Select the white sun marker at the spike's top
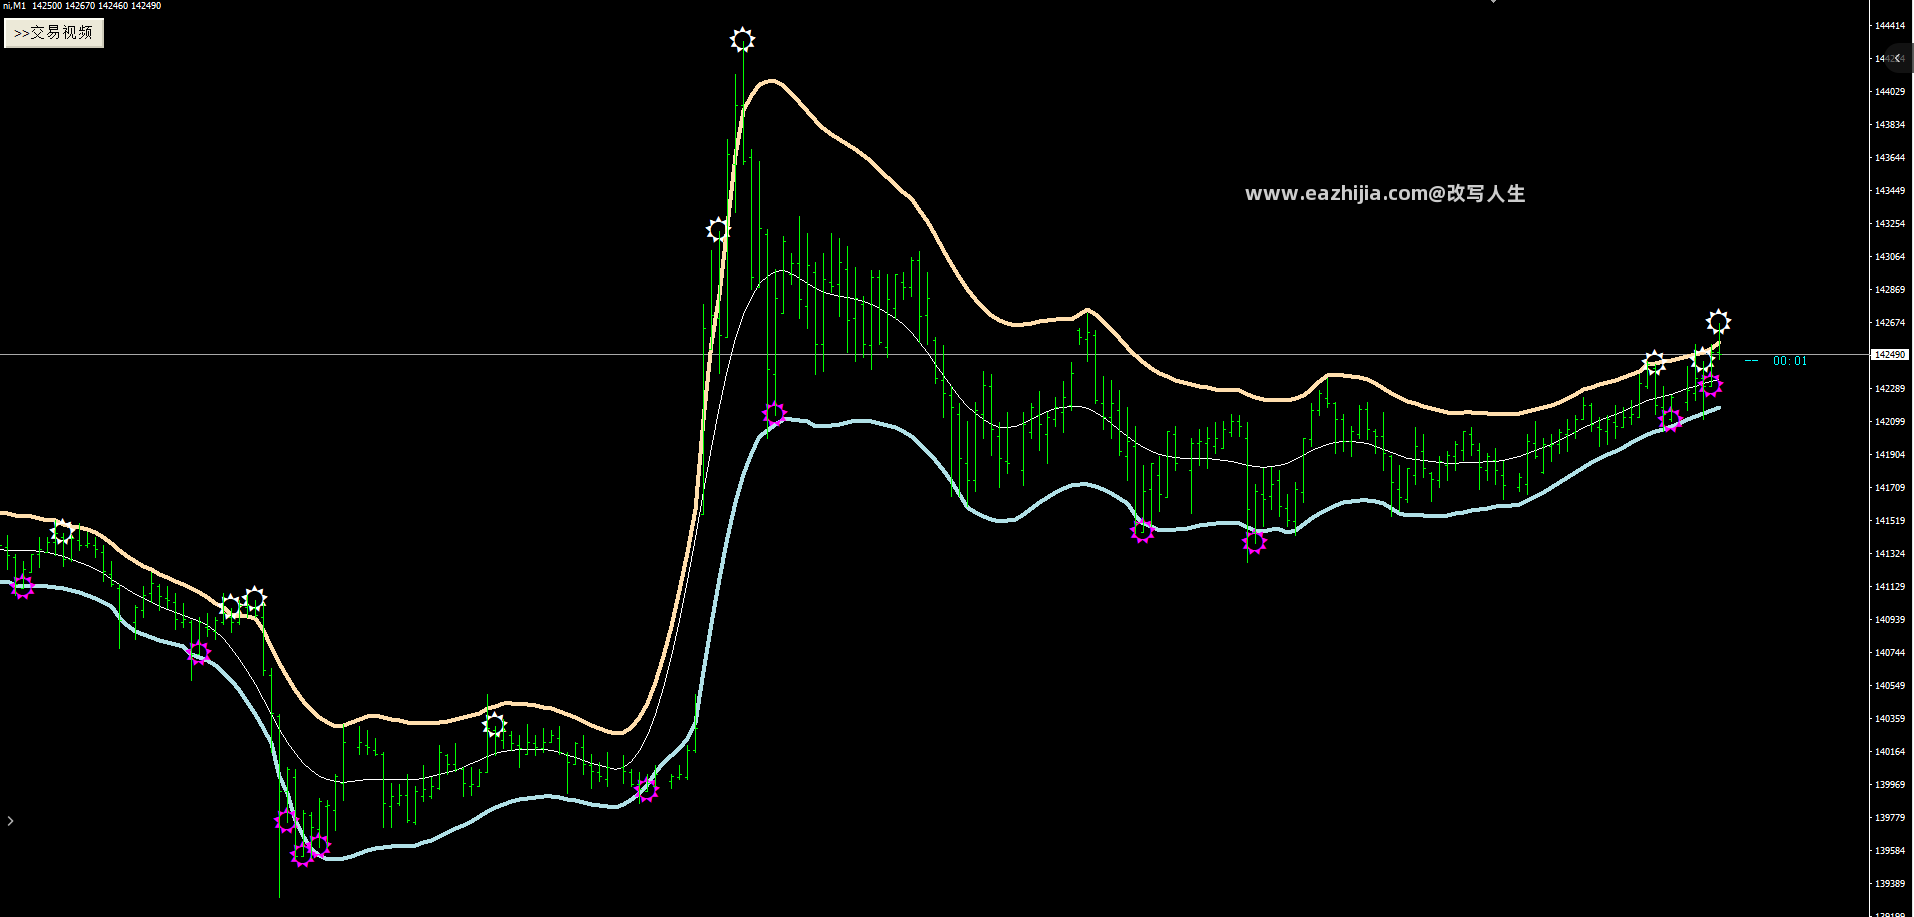The image size is (1914, 917). (742, 40)
